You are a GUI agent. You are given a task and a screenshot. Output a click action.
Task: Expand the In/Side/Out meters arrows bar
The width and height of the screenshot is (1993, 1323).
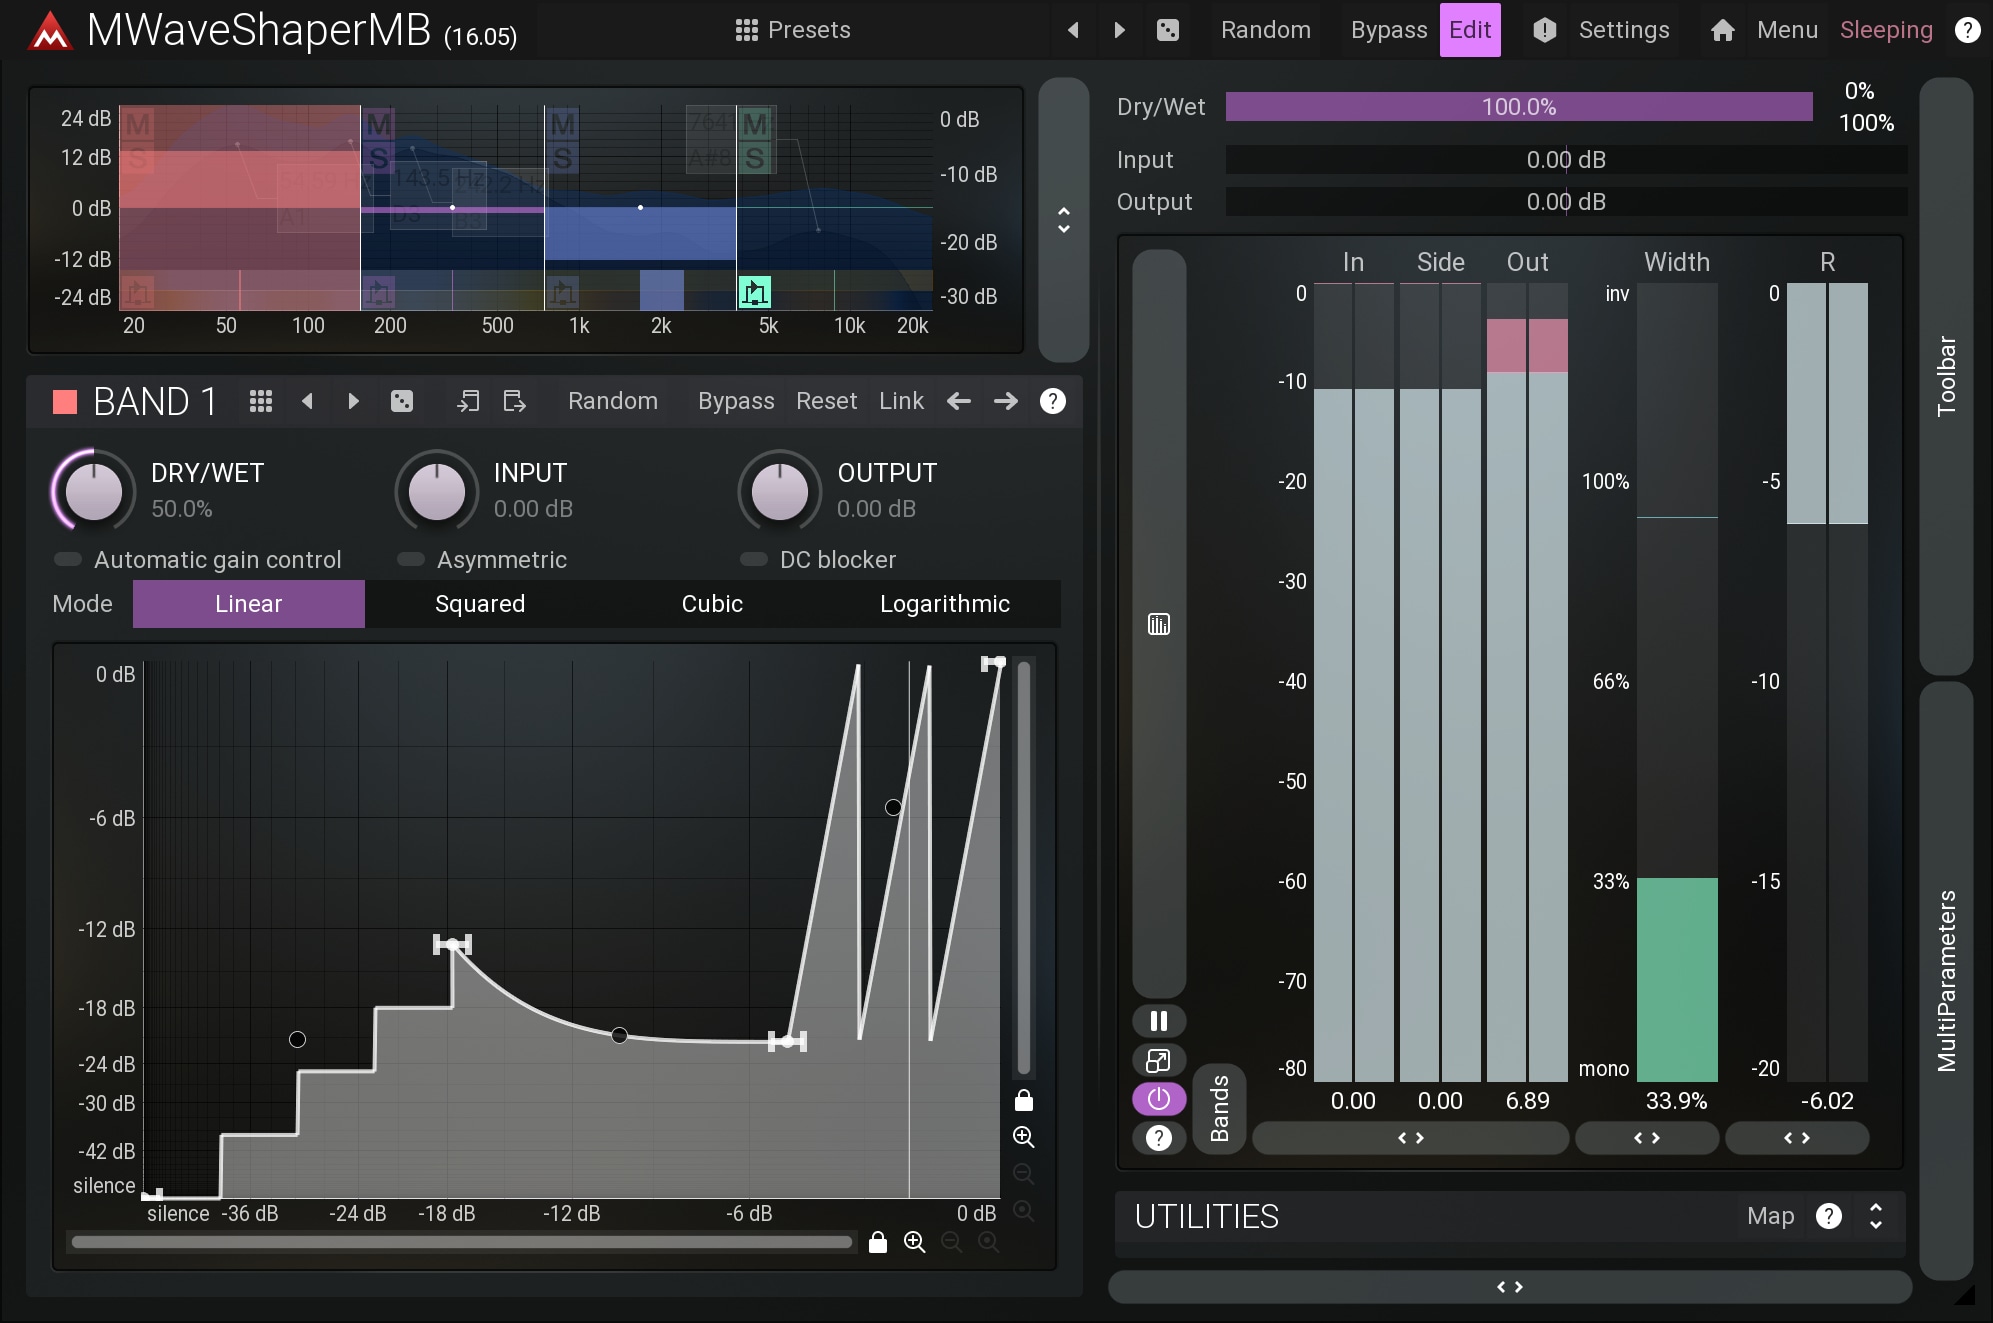(x=1410, y=1138)
